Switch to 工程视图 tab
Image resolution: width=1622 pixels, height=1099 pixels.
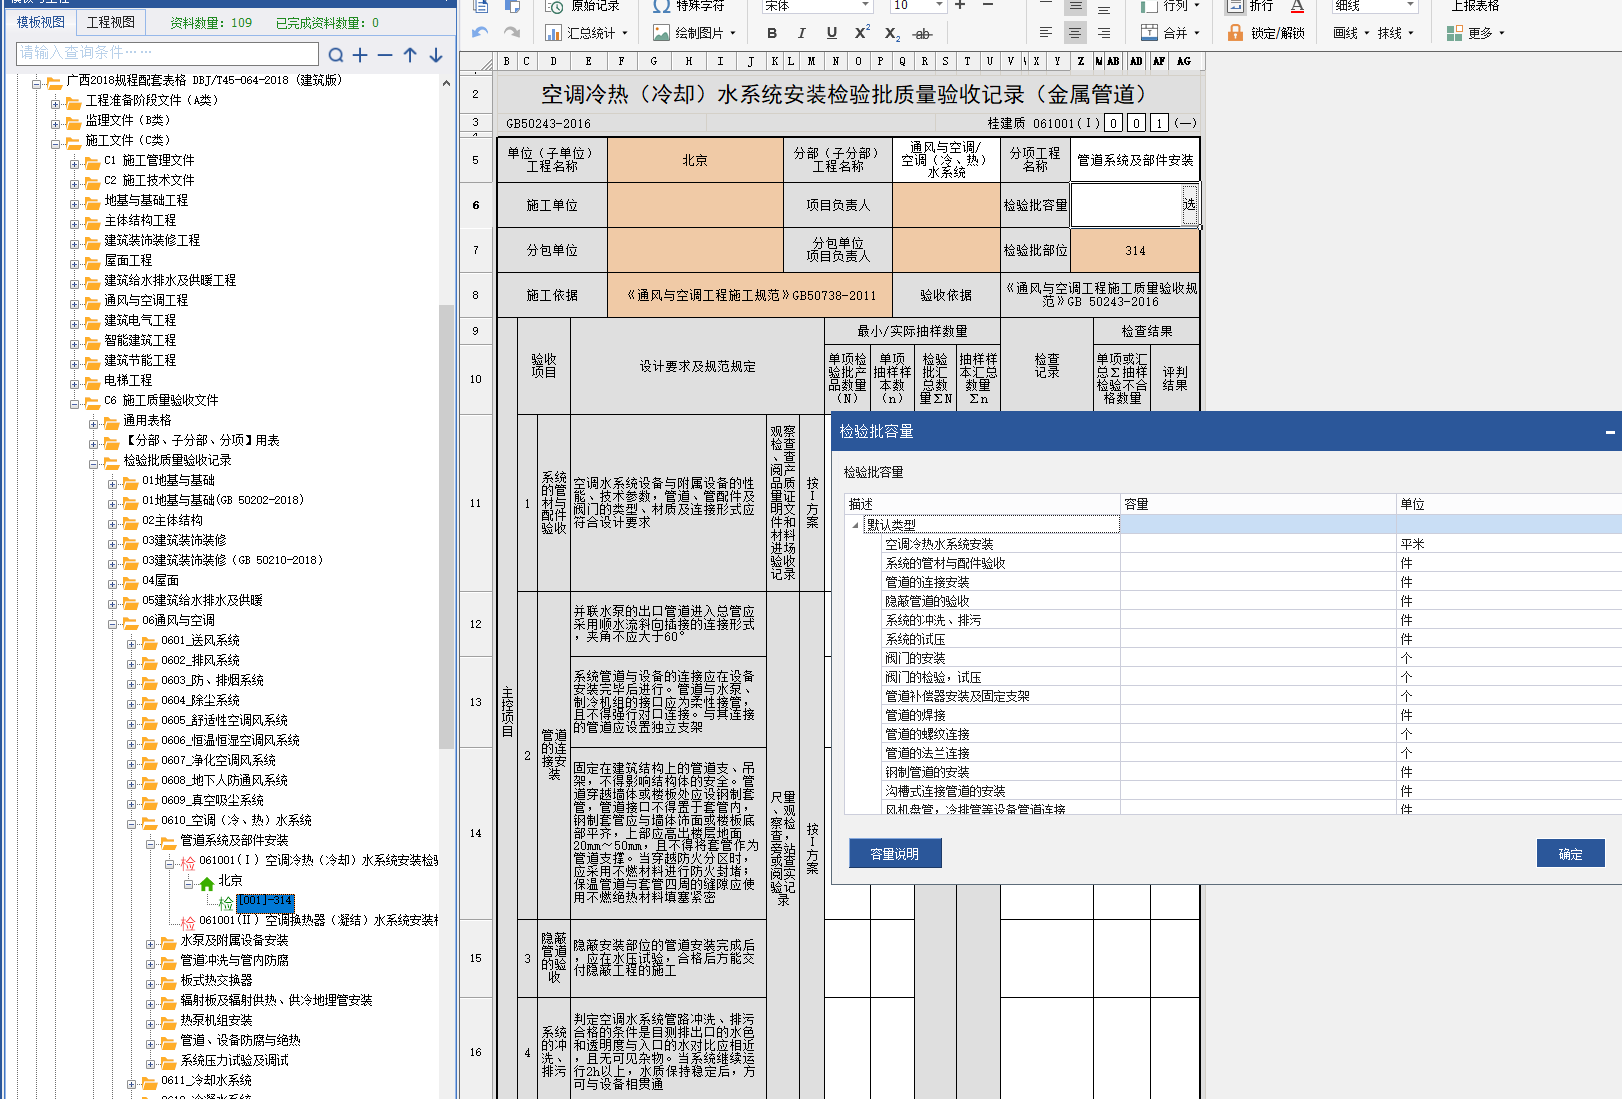click(110, 22)
